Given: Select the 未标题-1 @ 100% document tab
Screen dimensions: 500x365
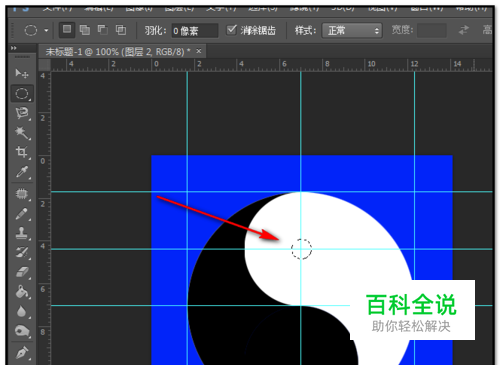Looking at the screenshot, I should click(118, 52).
